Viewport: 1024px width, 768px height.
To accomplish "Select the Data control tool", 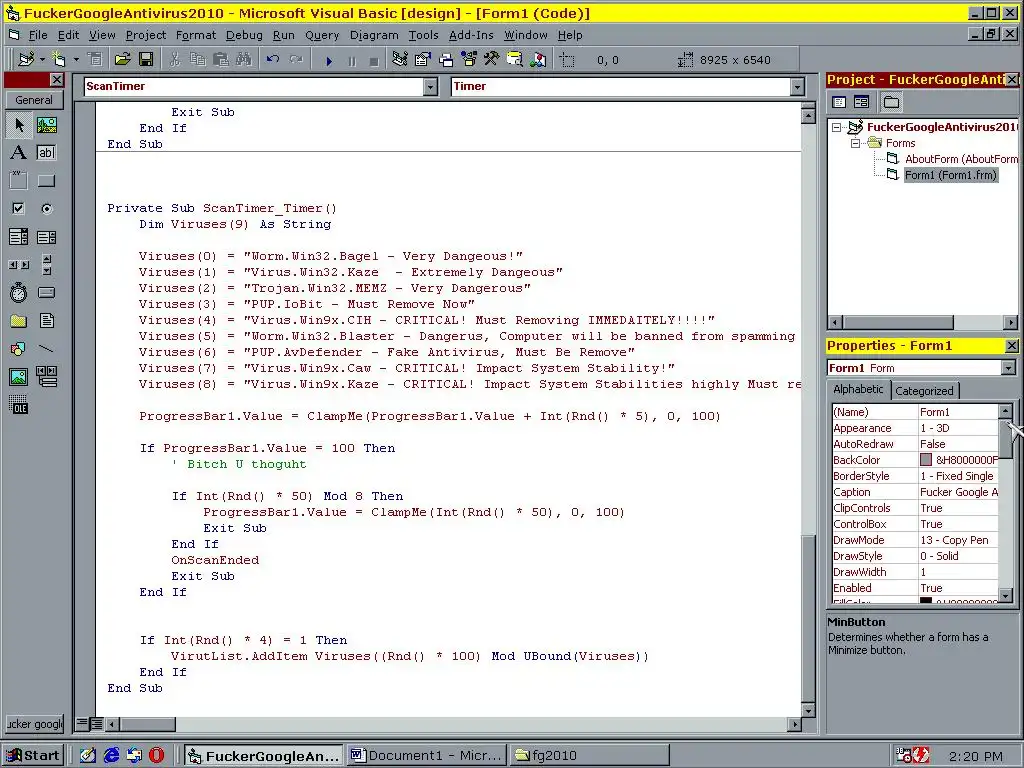I will [46, 377].
